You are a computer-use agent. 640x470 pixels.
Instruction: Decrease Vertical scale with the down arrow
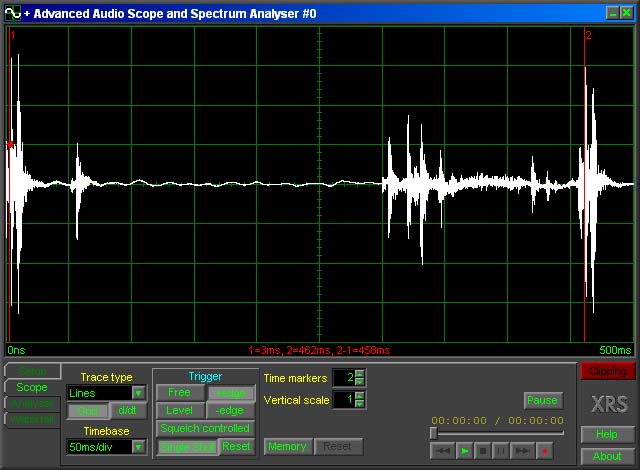(x=359, y=403)
